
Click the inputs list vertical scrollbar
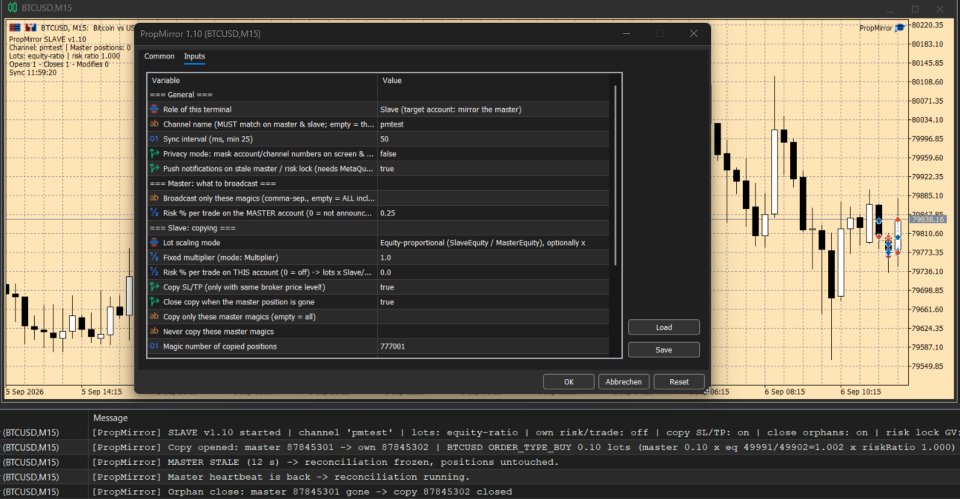(x=615, y=176)
